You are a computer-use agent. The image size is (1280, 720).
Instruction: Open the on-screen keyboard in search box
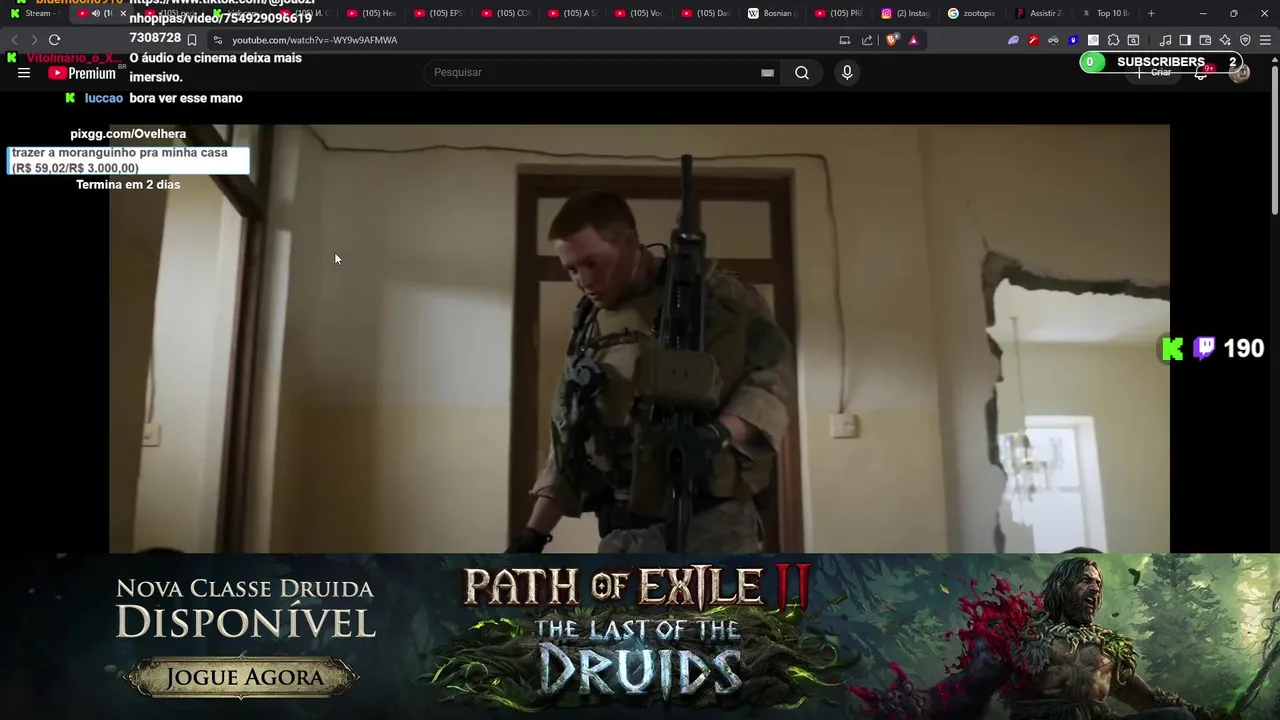click(767, 73)
